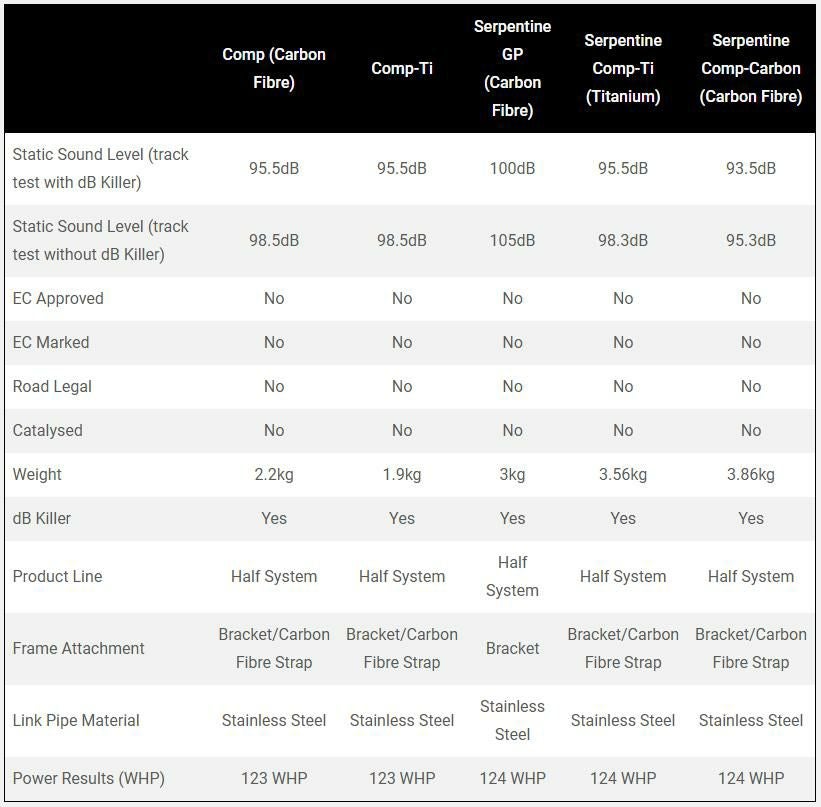Click the Frame Attachment row label
Image resolution: width=821 pixels, height=807 pixels.
point(79,648)
